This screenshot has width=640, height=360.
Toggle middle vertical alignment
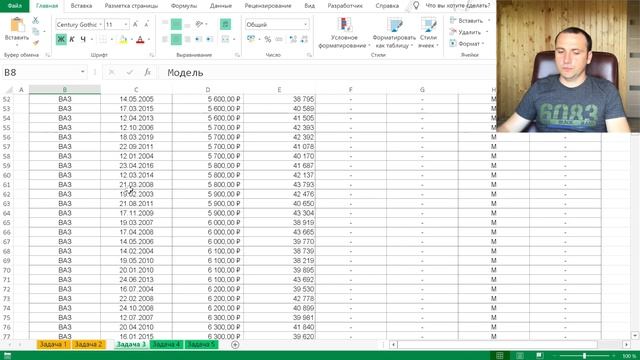pos(176,24)
